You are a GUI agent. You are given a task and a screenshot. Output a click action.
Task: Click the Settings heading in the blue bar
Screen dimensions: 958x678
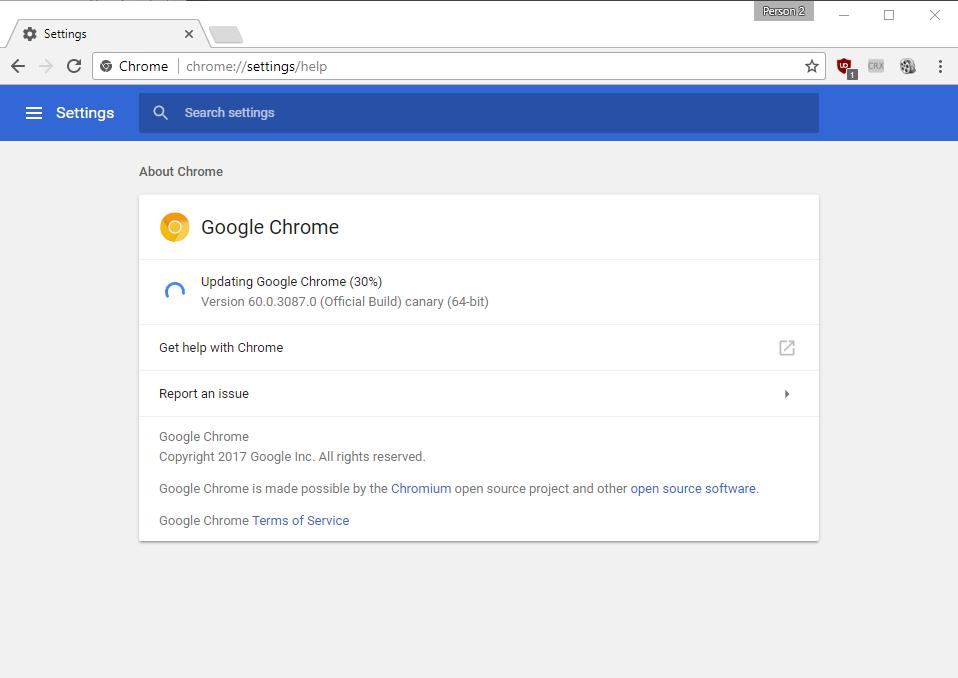(x=84, y=113)
